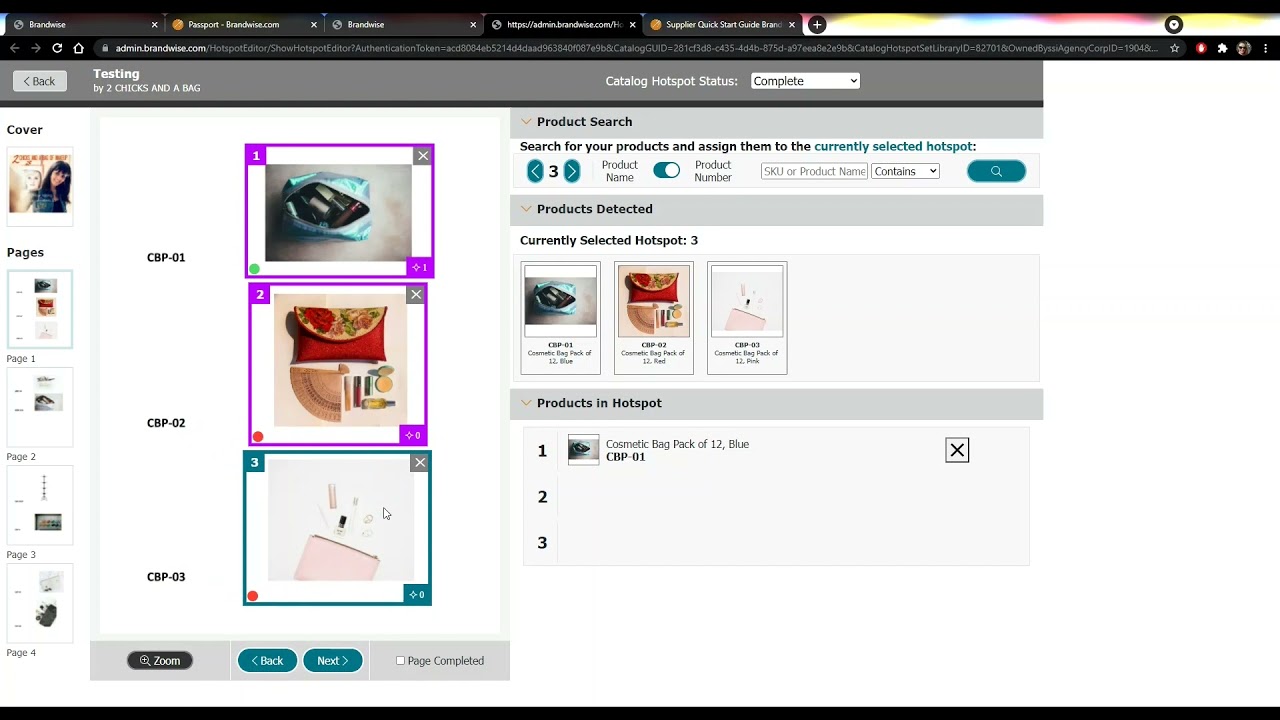Toggle Product Name / Product Number switch

666,171
